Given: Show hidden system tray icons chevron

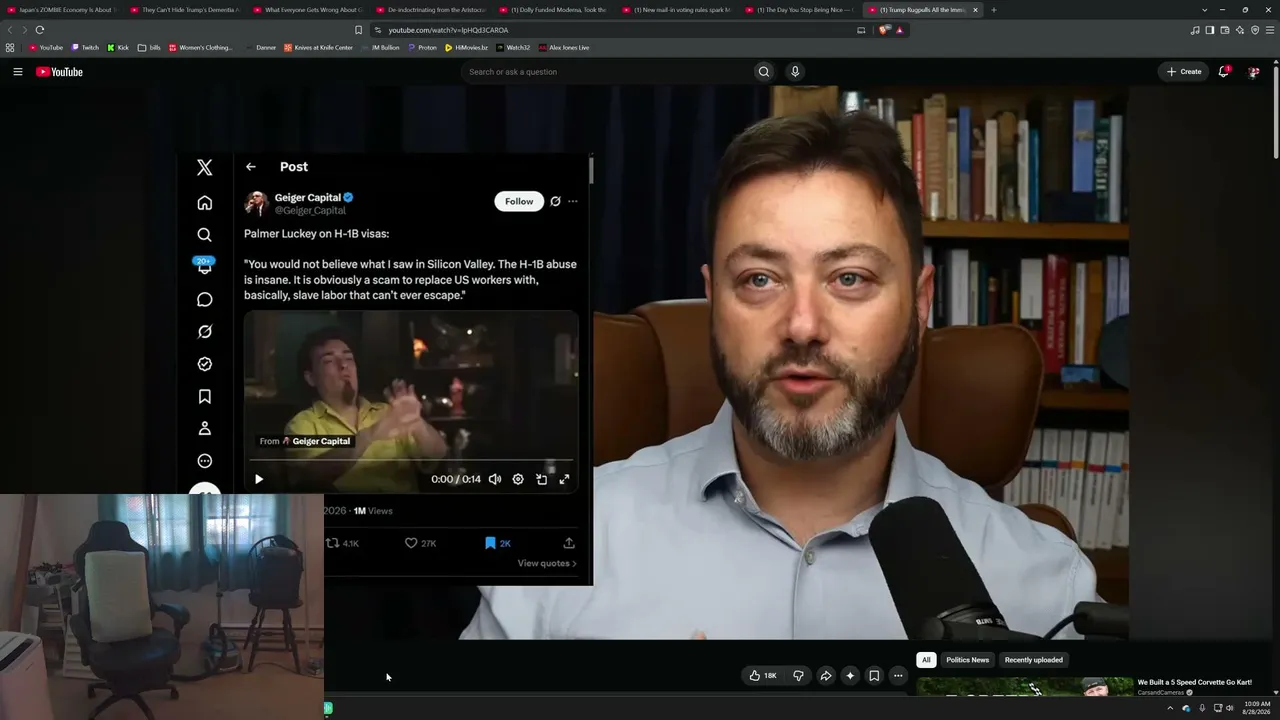Looking at the screenshot, I should point(1170,708).
